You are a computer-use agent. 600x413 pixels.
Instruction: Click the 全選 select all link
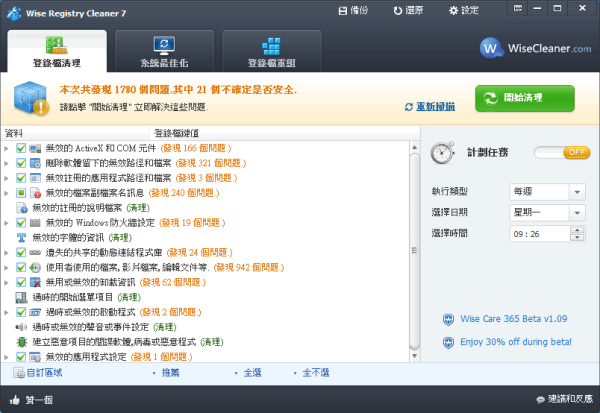coord(253,373)
